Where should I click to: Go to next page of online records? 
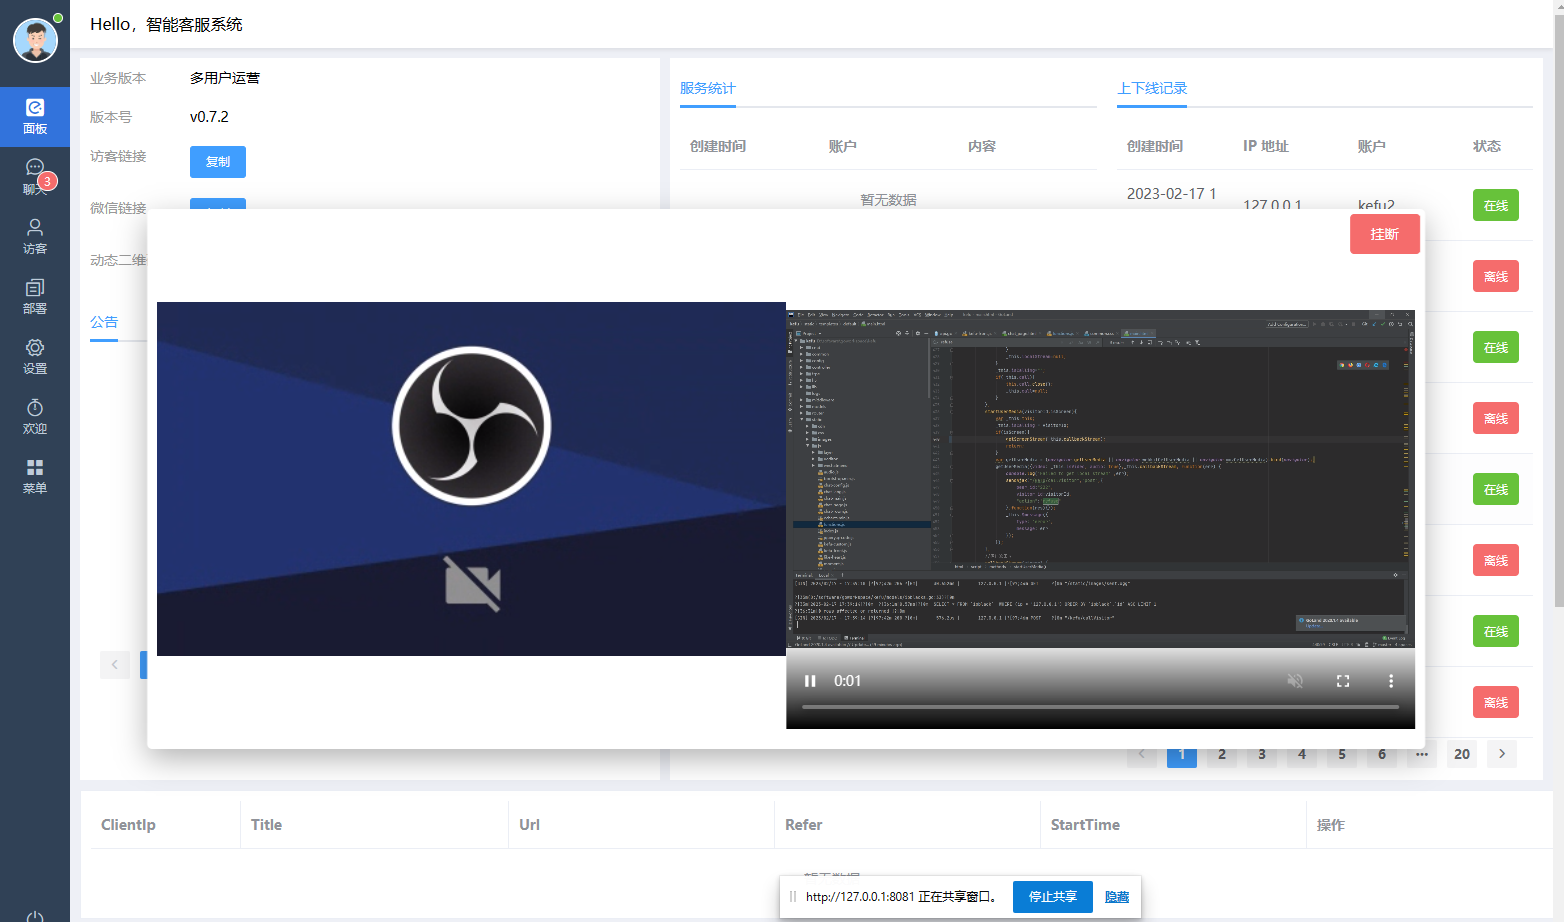pyautogui.click(x=1502, y=754)
